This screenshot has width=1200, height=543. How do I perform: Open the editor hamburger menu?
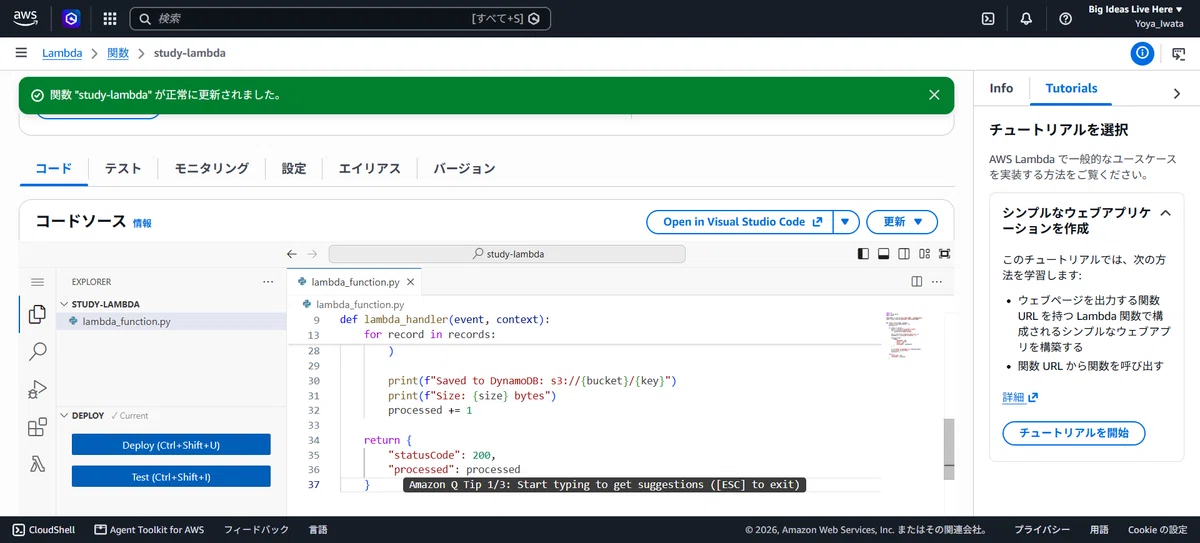pos(37,282)
